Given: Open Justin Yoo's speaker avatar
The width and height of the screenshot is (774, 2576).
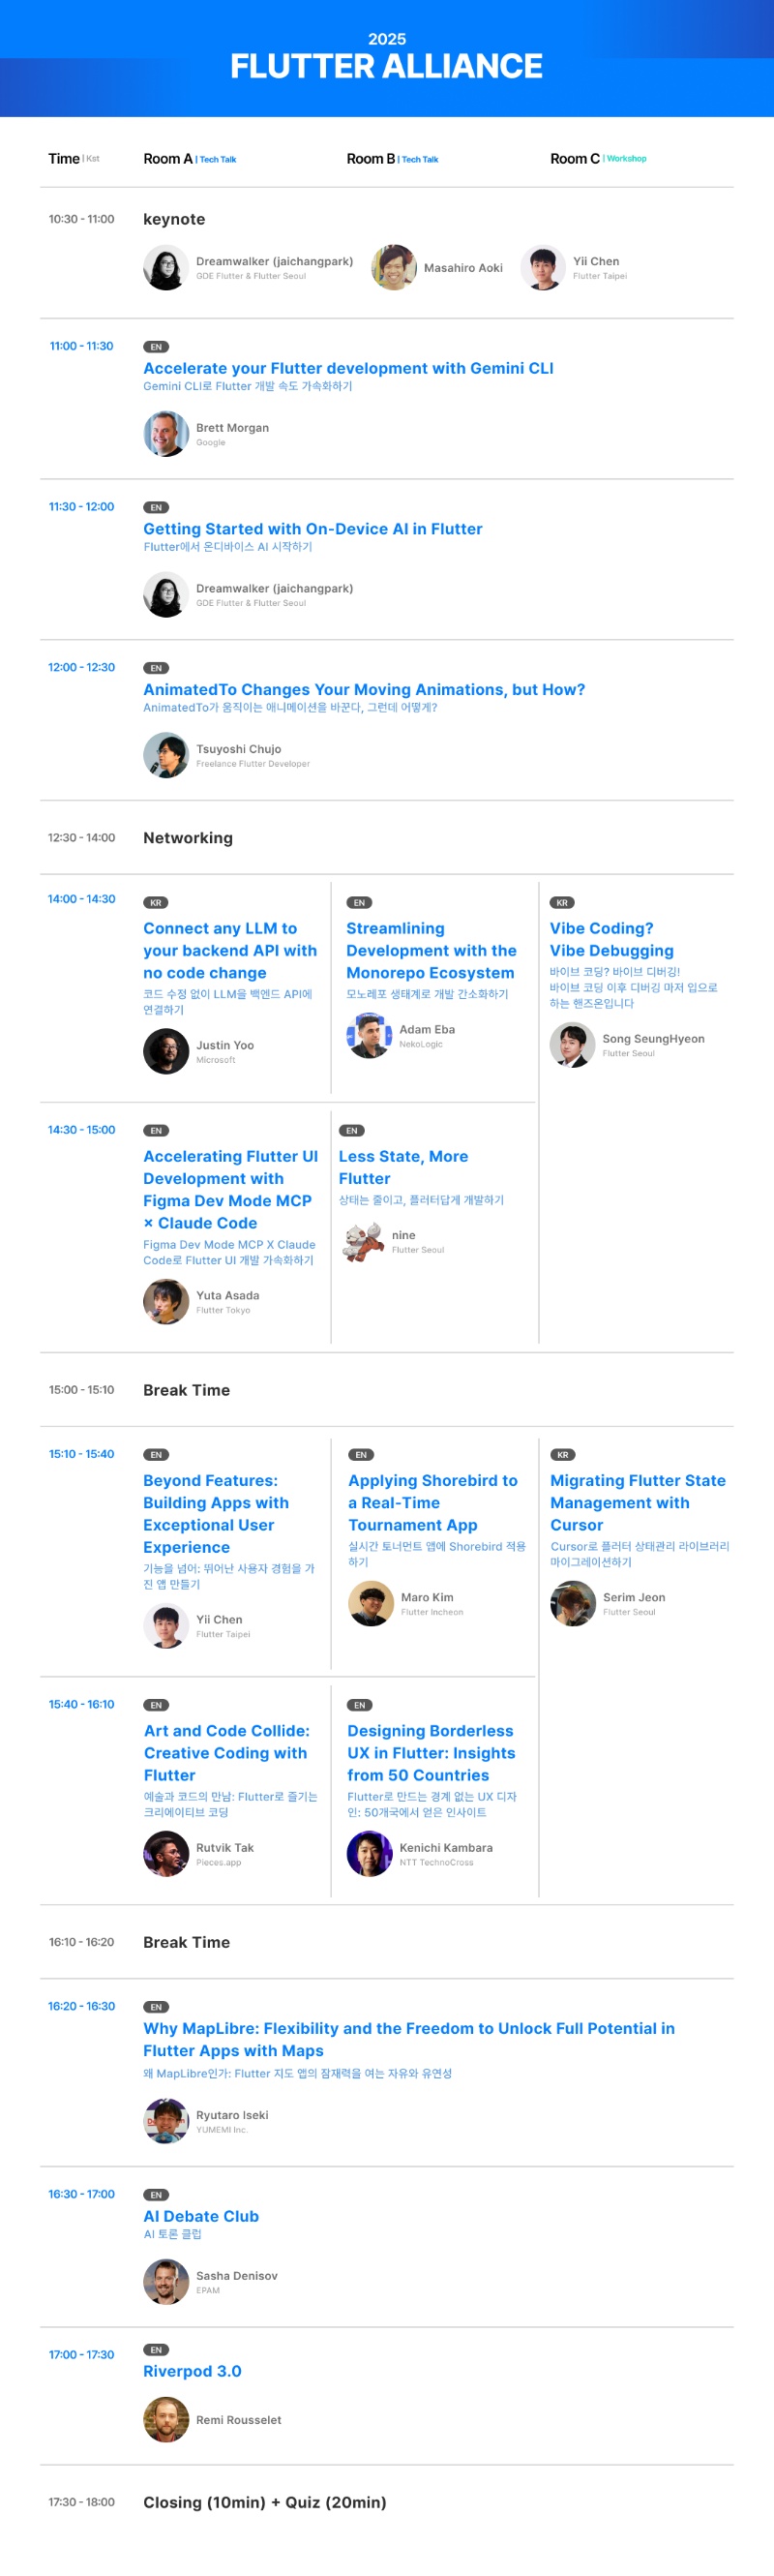Looking at the screenshot, I should tap(165, 1051).
